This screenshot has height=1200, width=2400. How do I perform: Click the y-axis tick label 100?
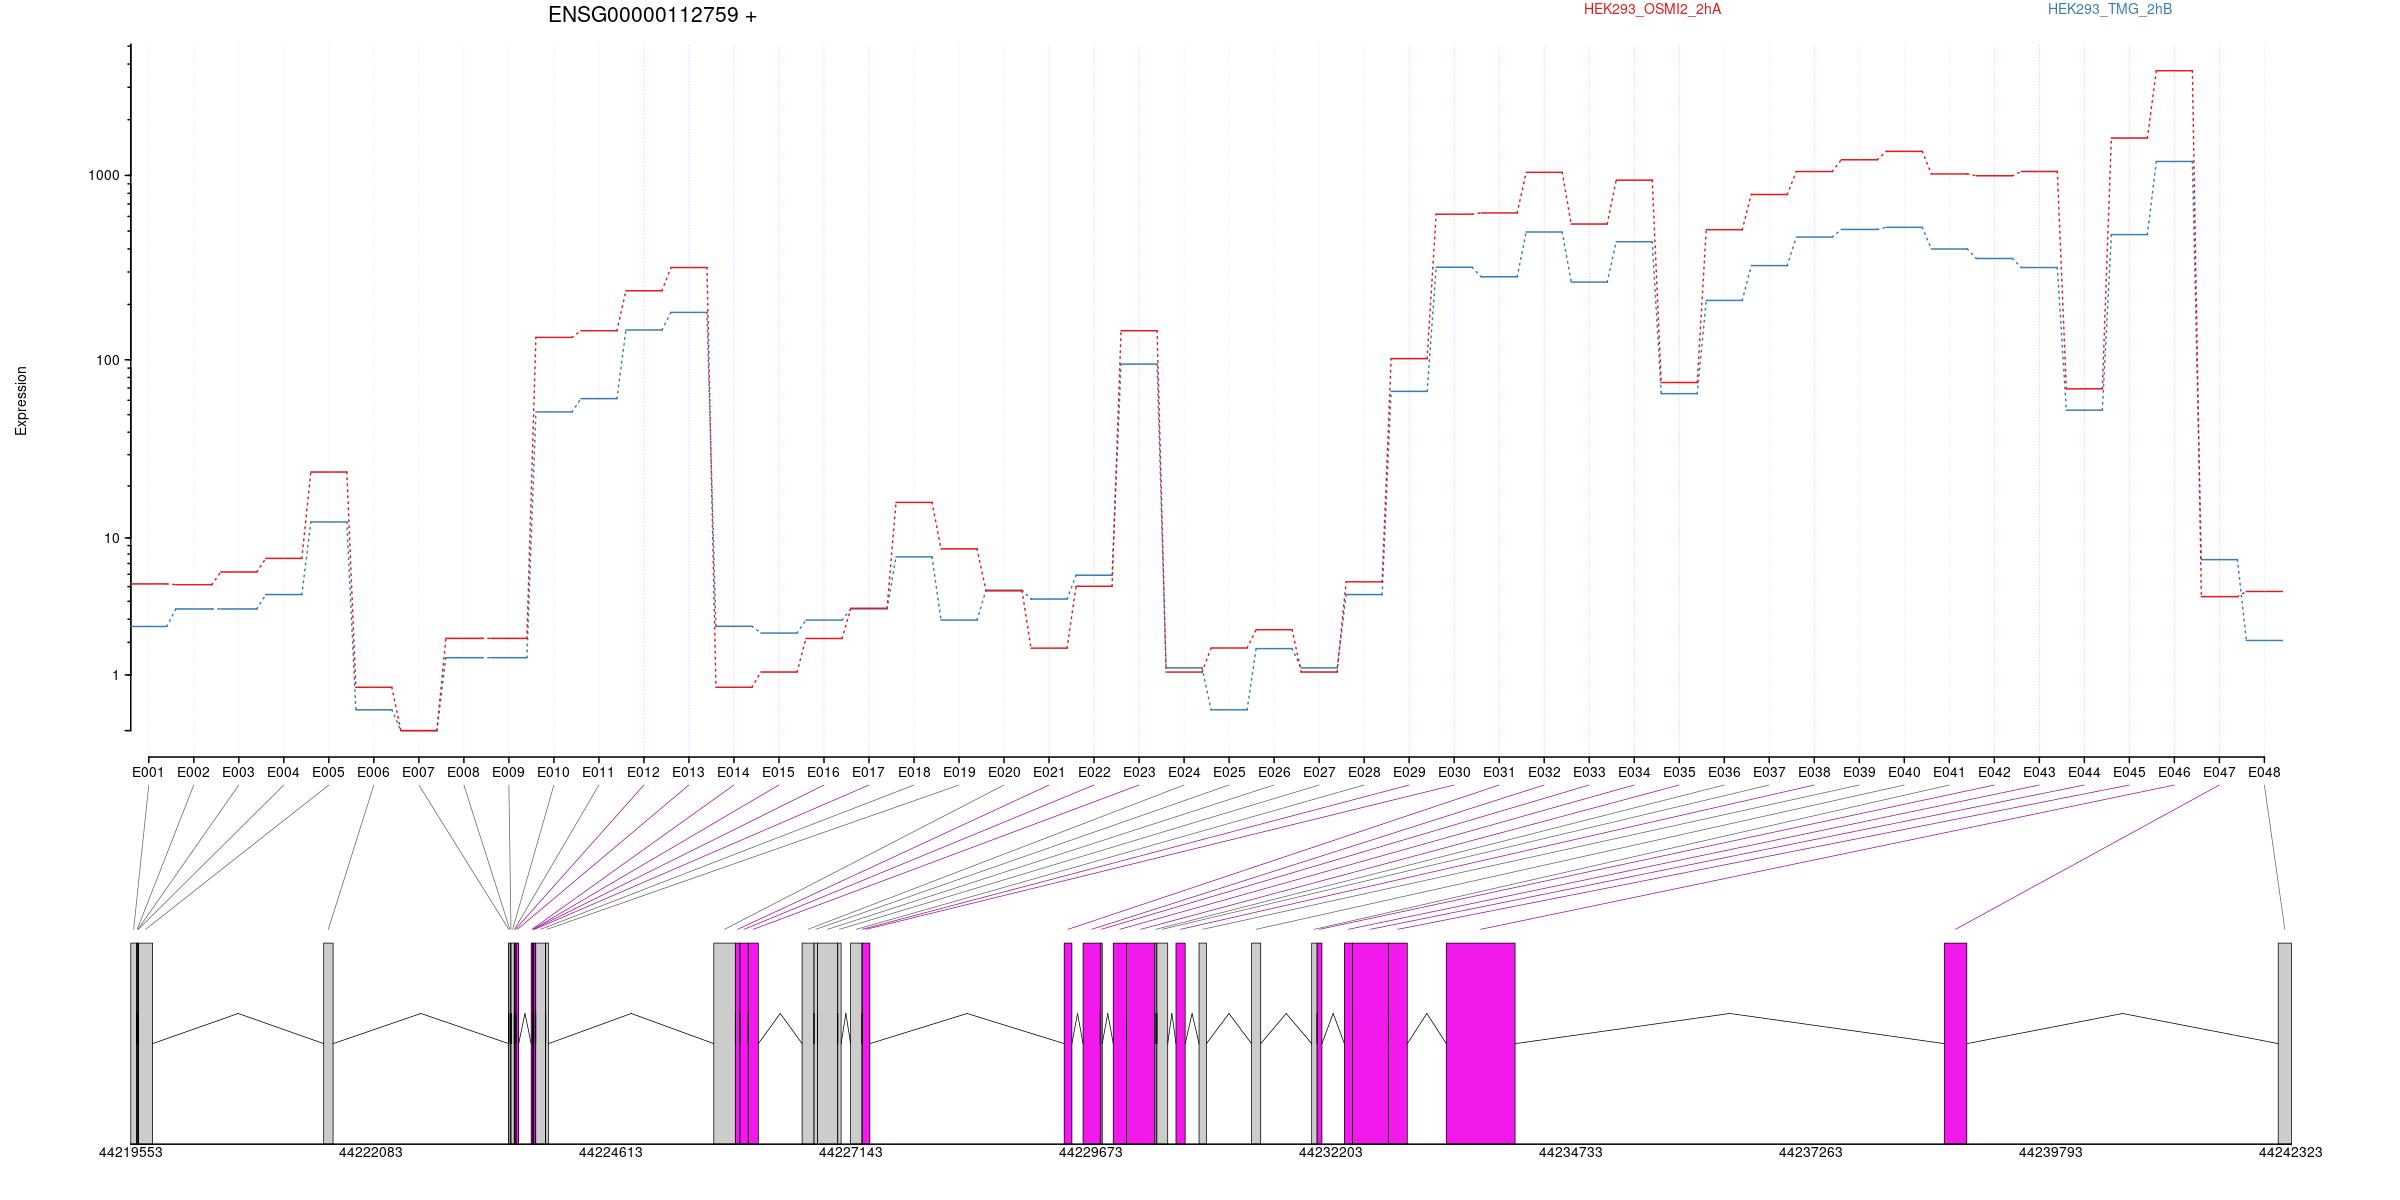tap(107, 360)
